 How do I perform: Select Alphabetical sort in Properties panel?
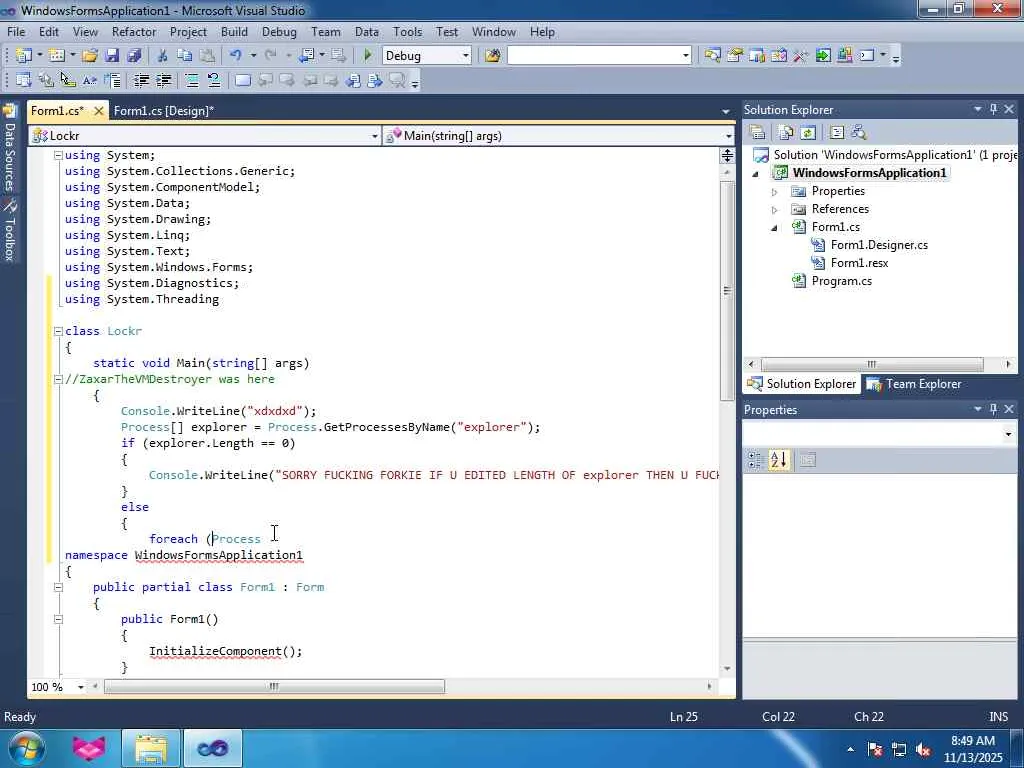pyautogui.click(x=778, y=460)
